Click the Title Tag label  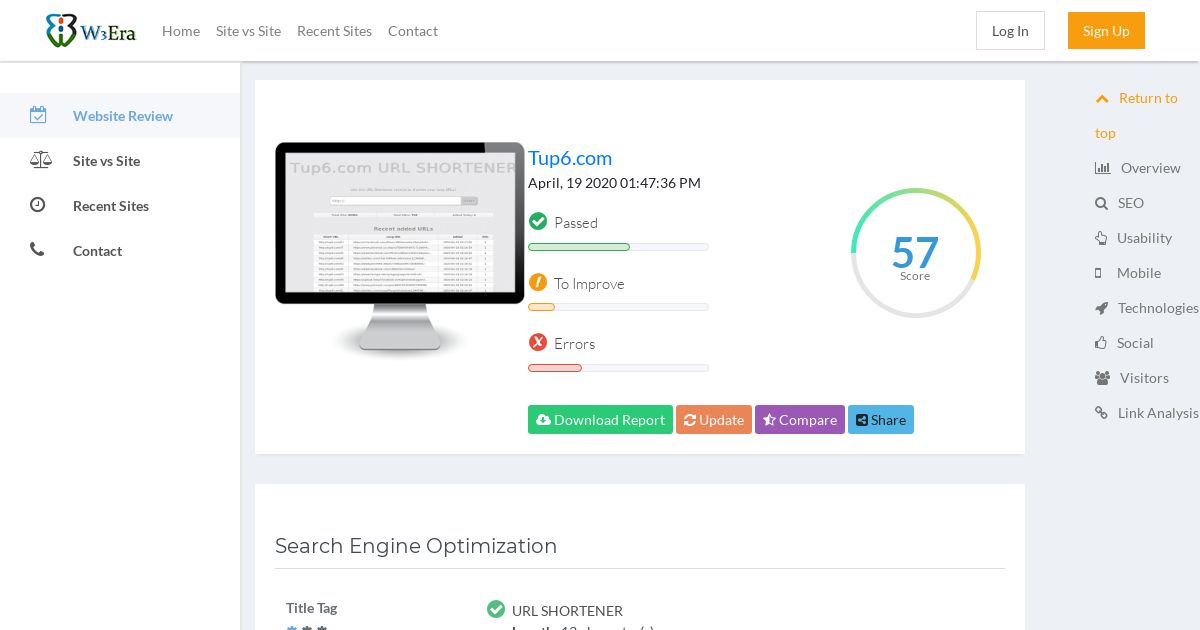click(x=311, y=608)
